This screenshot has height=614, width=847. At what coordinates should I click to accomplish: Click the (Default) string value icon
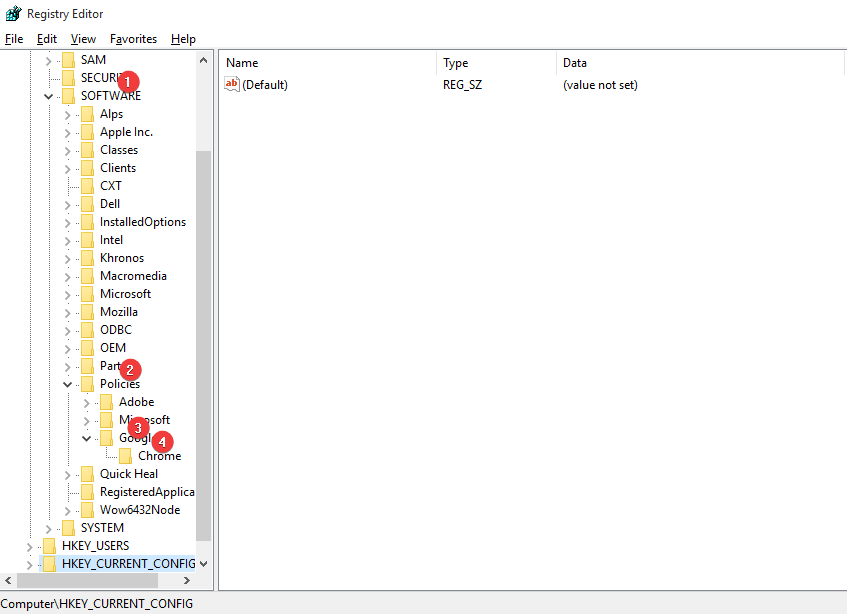pos(233,85)
